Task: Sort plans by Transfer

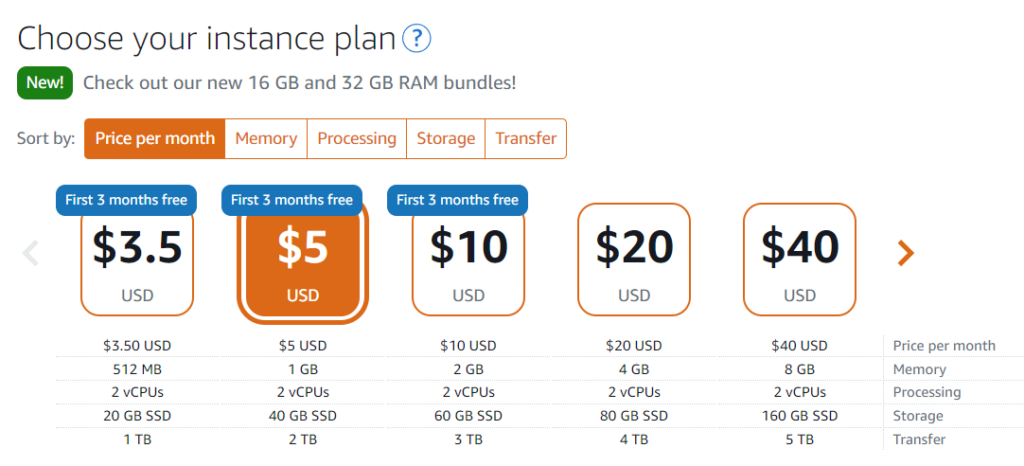Action: pyautogui.click(x=526, y=138)
